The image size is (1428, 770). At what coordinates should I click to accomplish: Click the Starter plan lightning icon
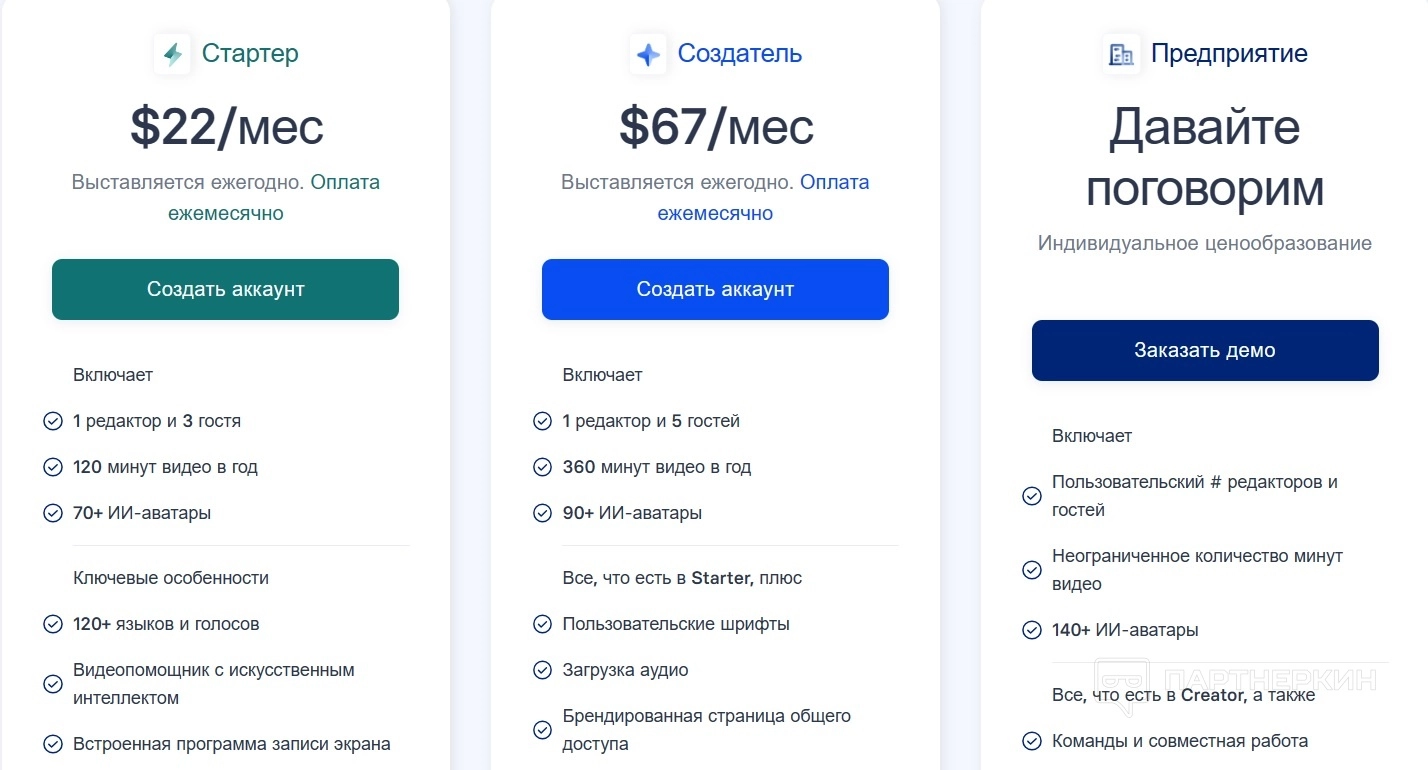click(172, 54)
